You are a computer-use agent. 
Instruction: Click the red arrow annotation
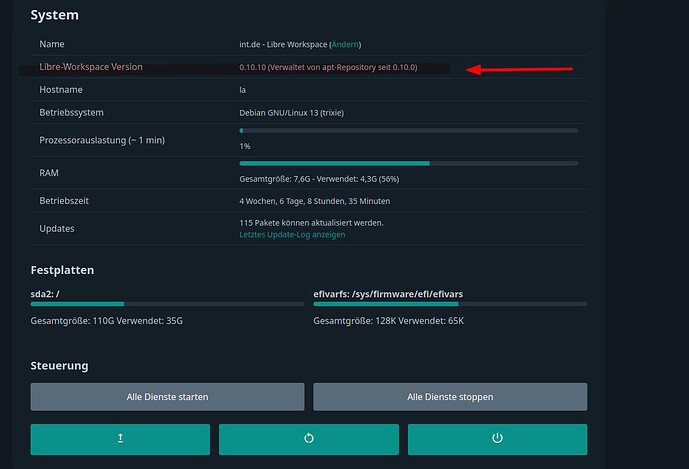(x=520, y=69)
